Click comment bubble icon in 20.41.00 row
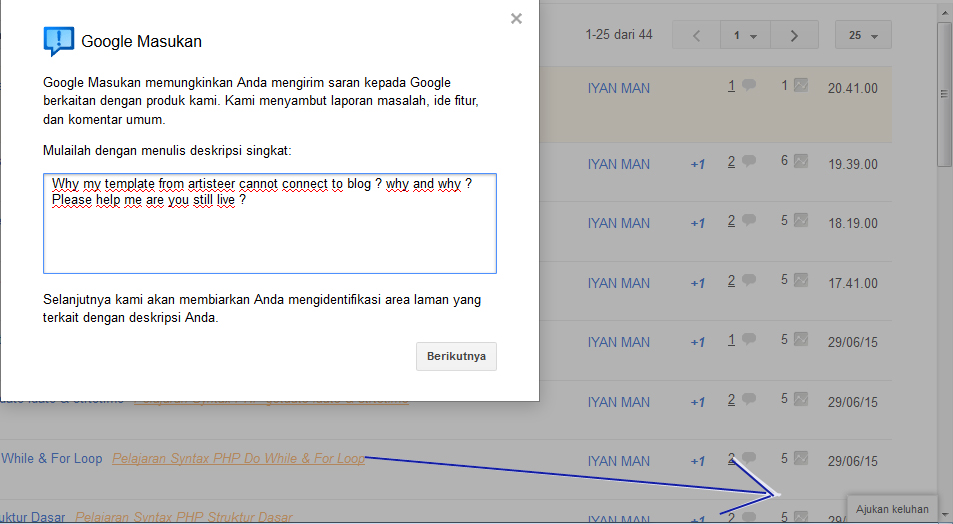Image resolution: width=953 pixels, height=524 pixels. click(749, 85)
